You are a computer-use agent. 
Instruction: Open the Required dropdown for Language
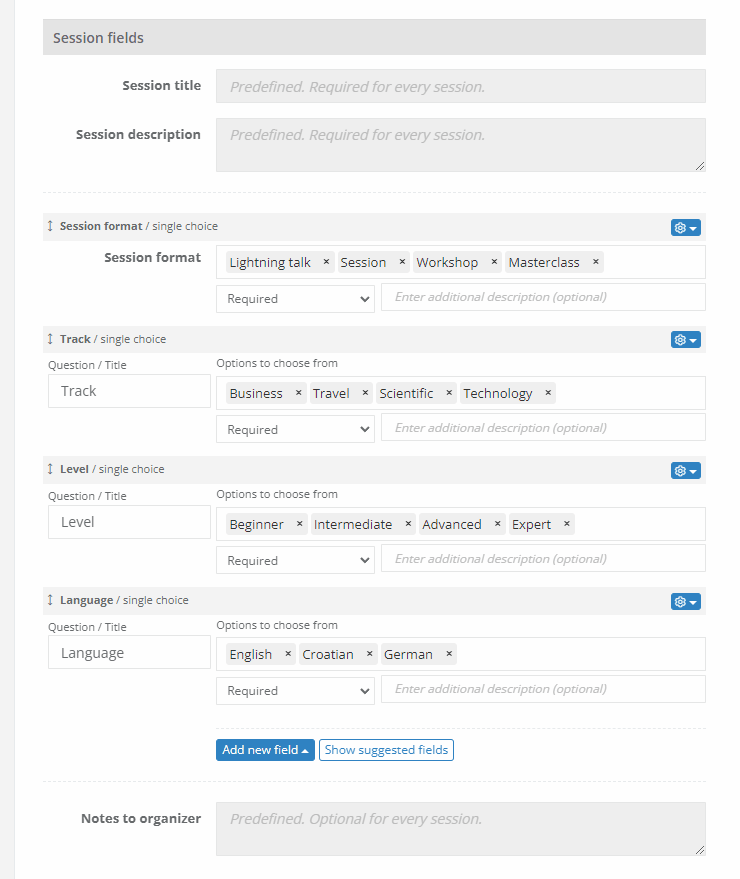295,691
